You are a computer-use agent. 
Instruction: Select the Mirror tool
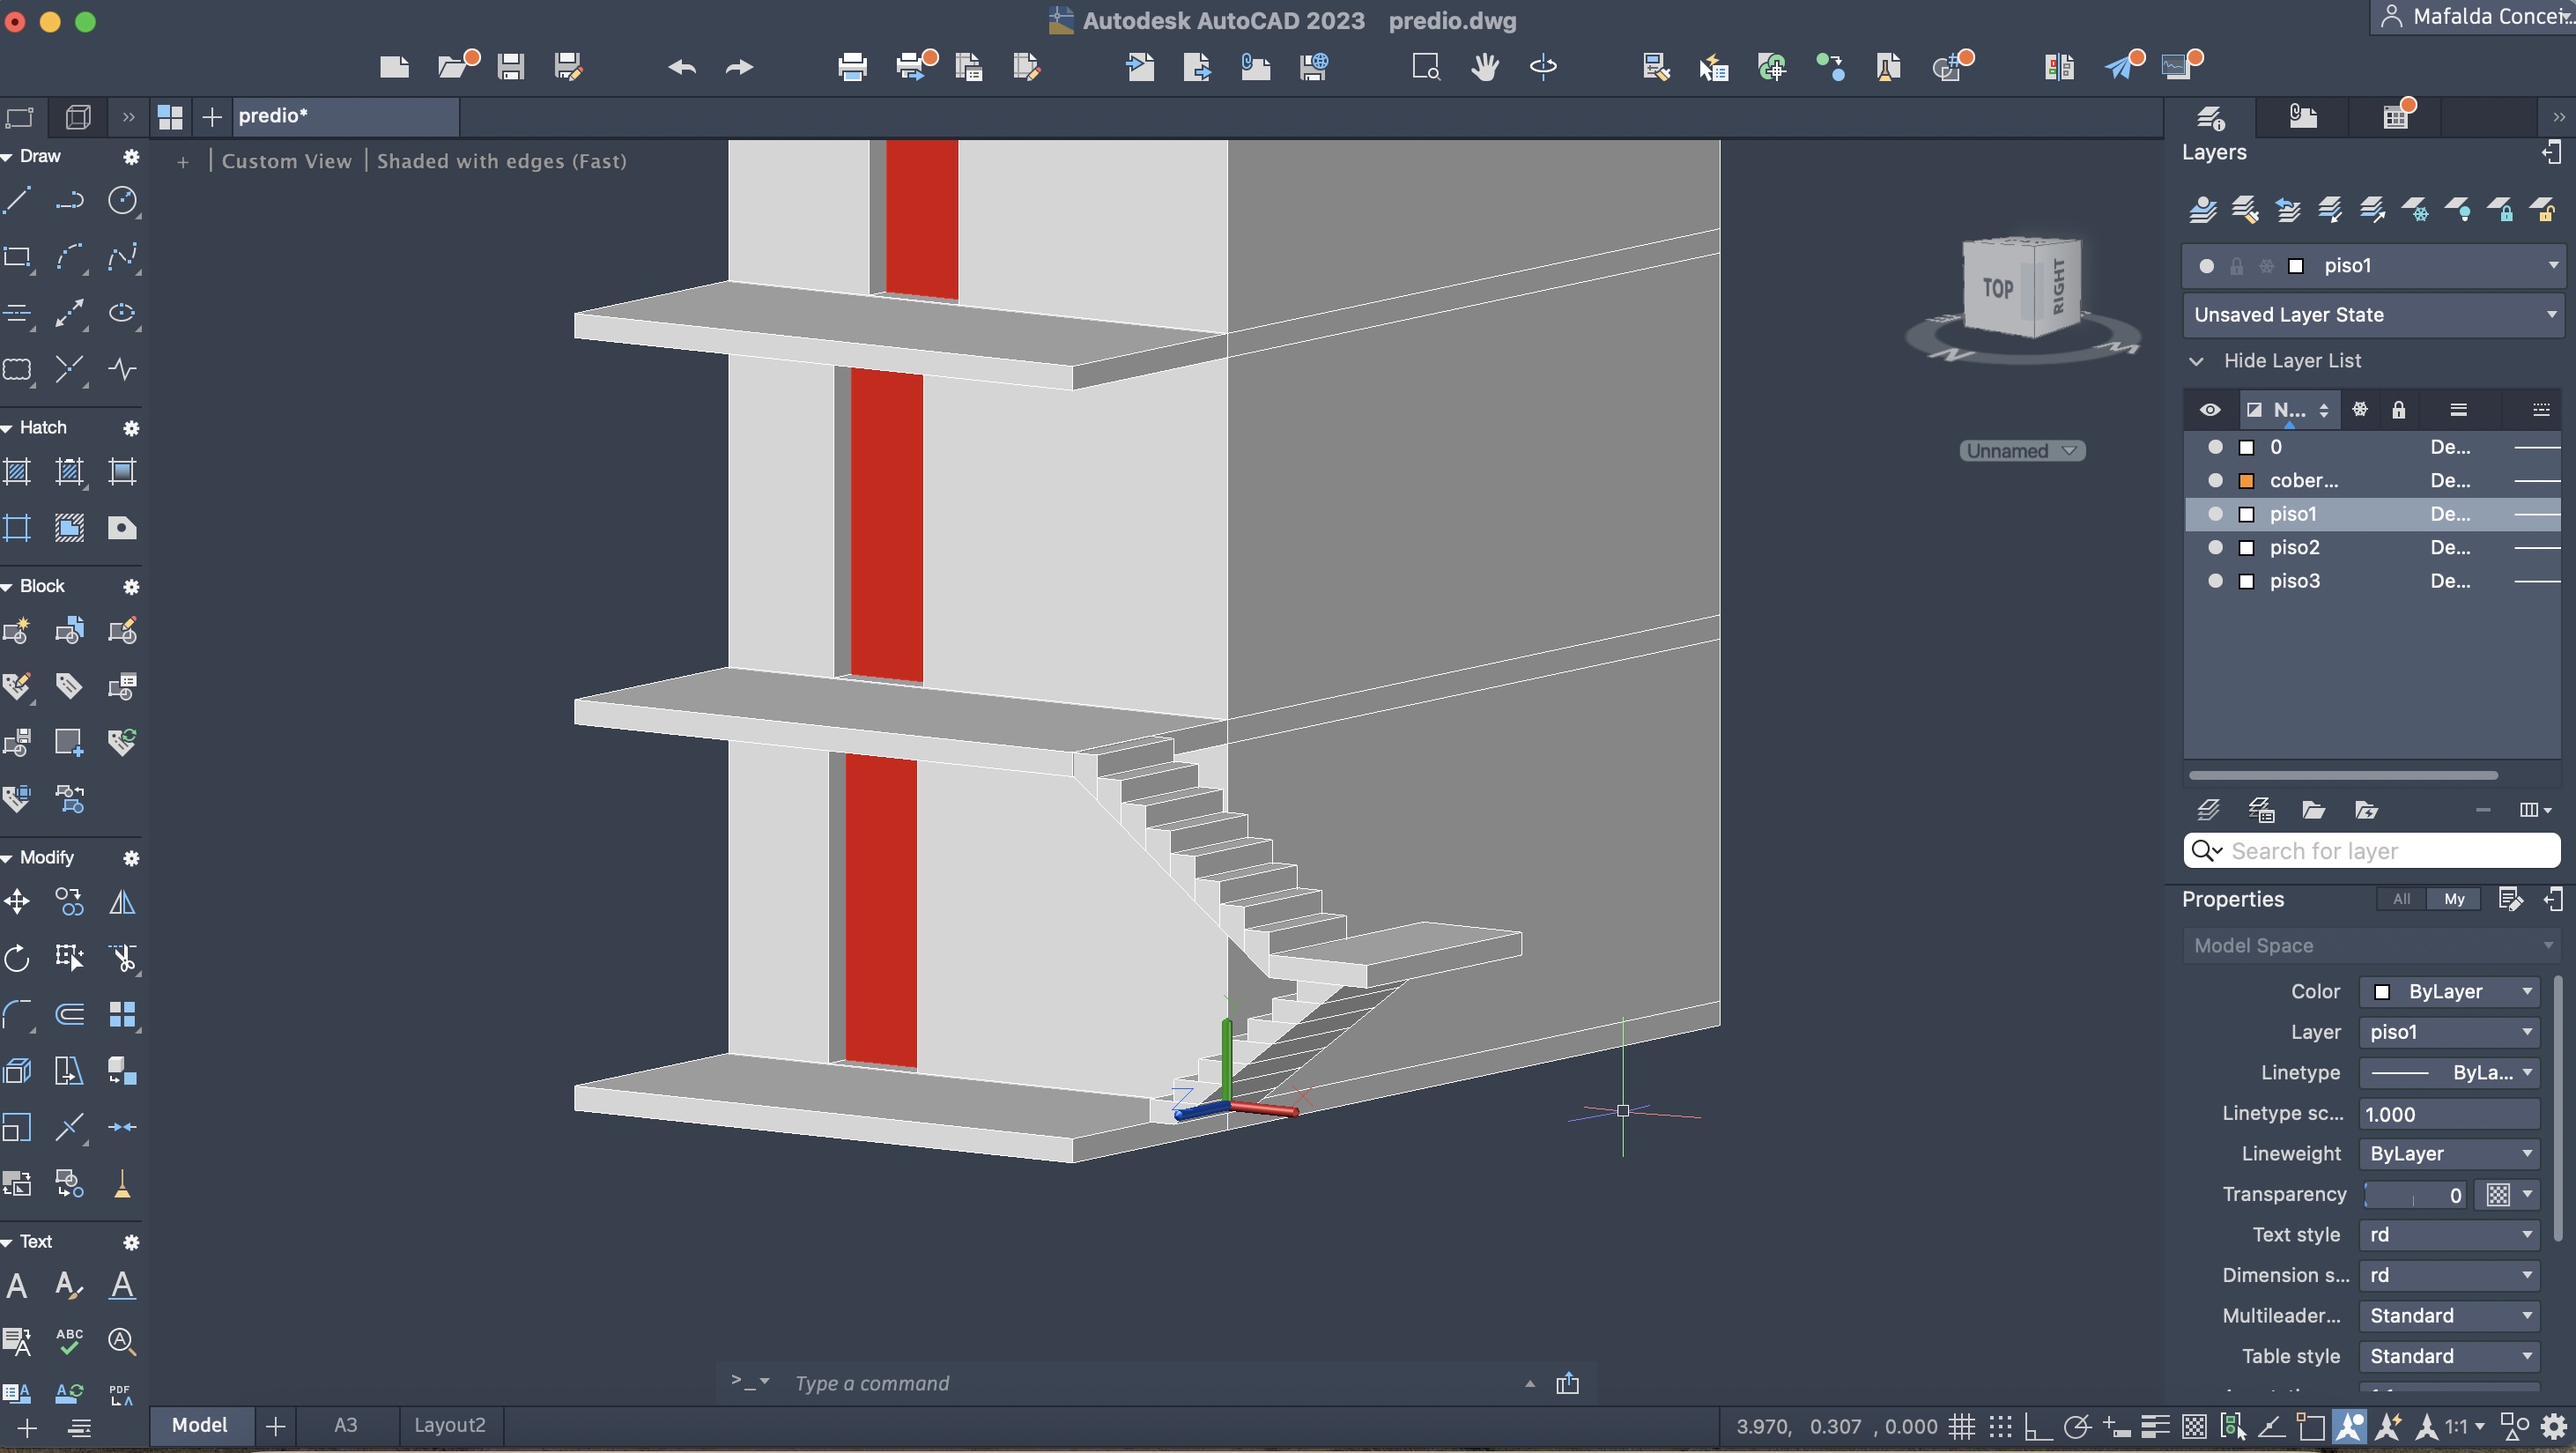122,902
